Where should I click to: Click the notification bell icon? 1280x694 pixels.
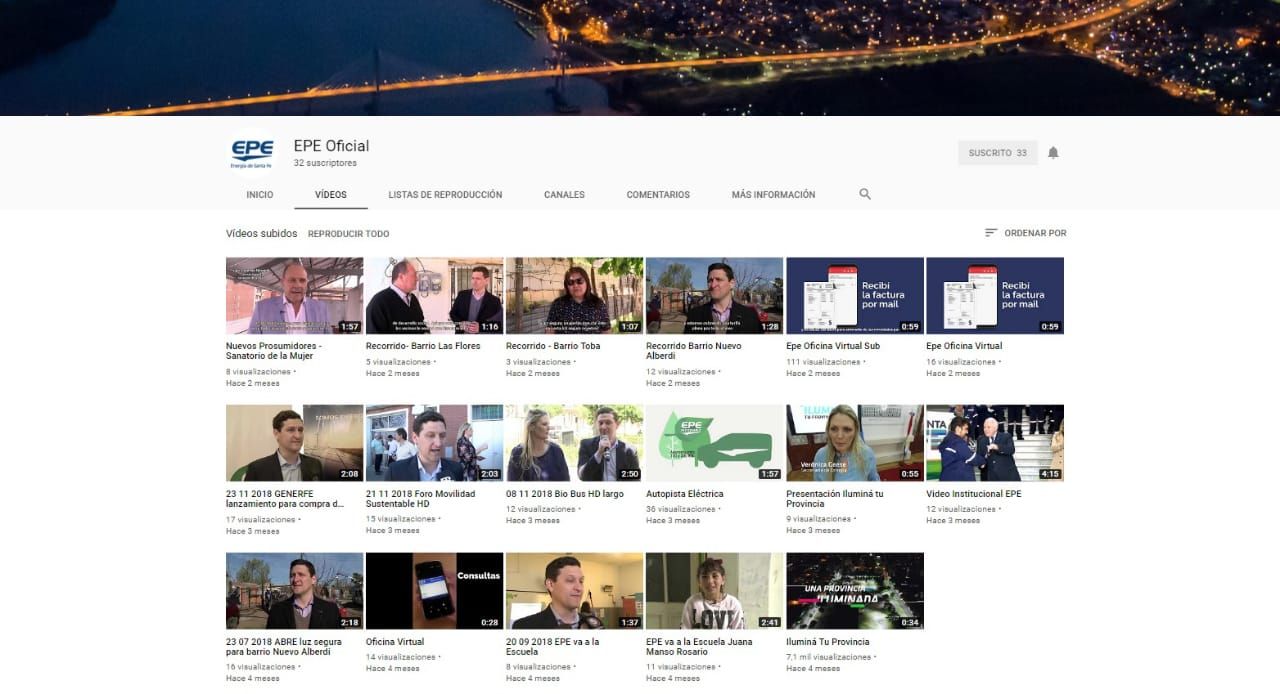[1053, 153]
